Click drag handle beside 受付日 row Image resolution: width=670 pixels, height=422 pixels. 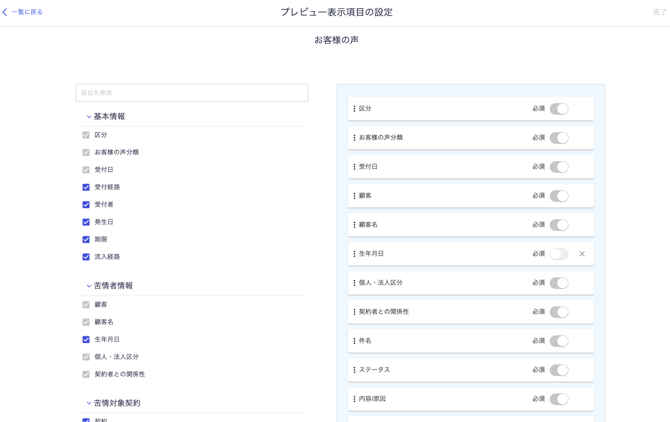[x=354, y=167]
